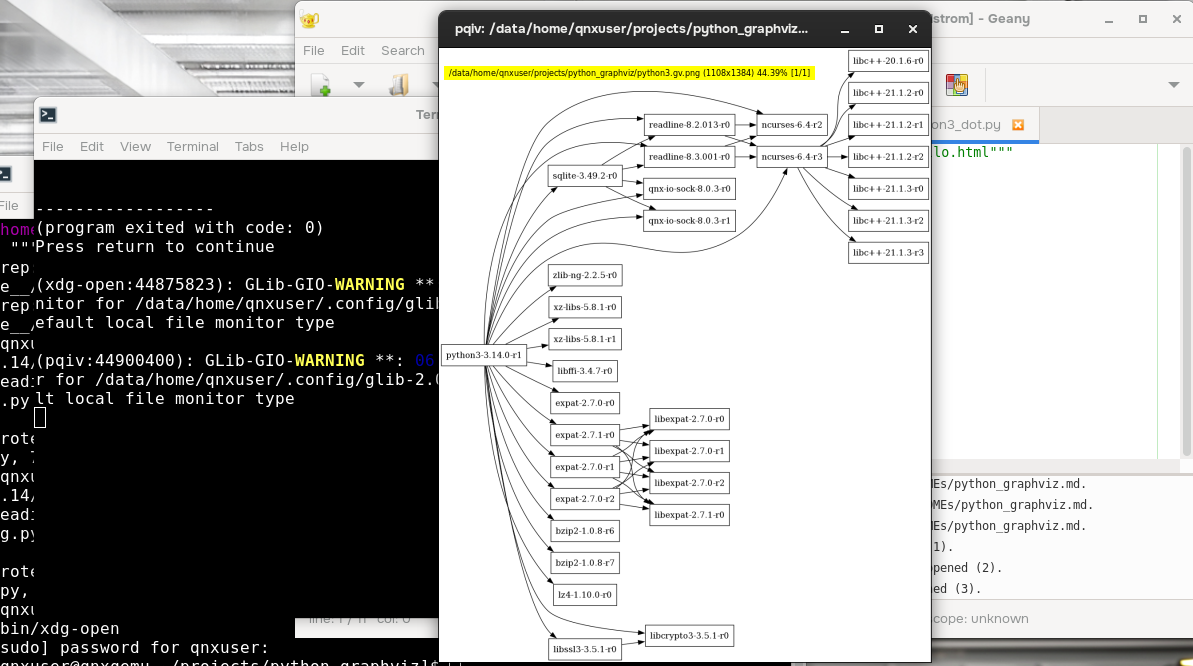Close the pqiv image viewer window

912,29
